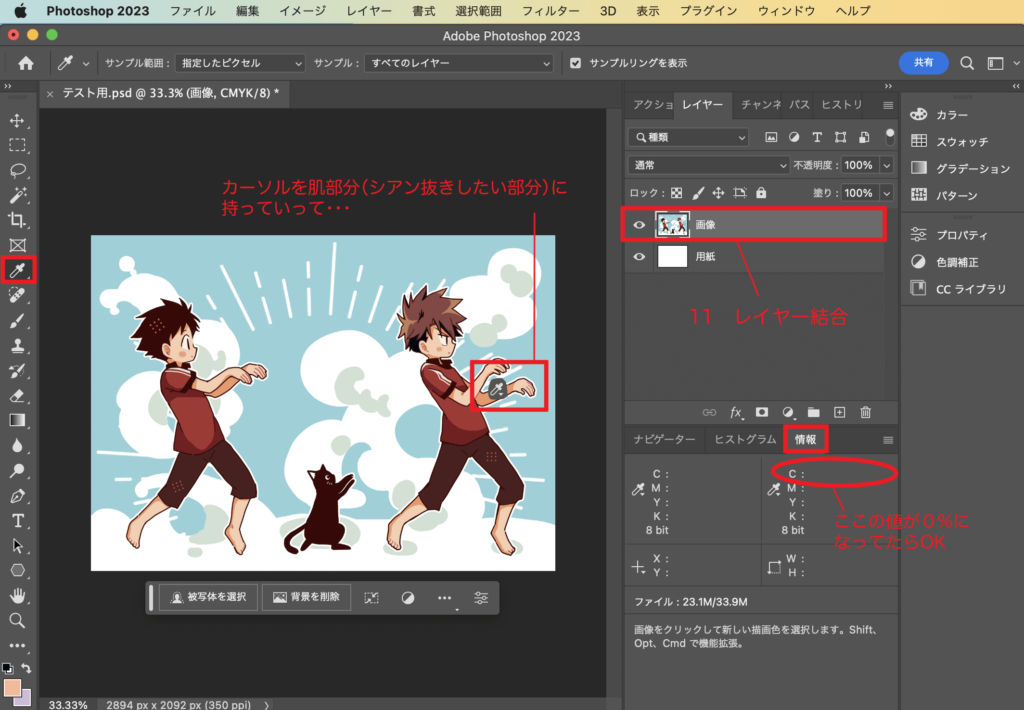Select the Gradient tool
1024x710 pixels.
click(17, 421)
